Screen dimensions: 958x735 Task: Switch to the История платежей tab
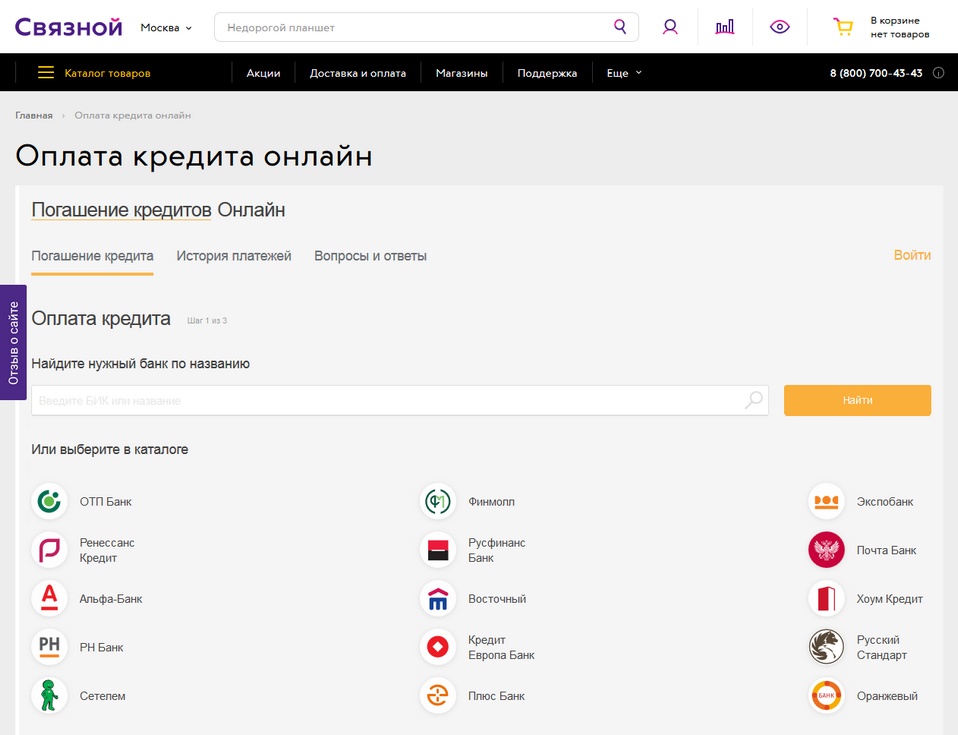[x=234, y=256]
